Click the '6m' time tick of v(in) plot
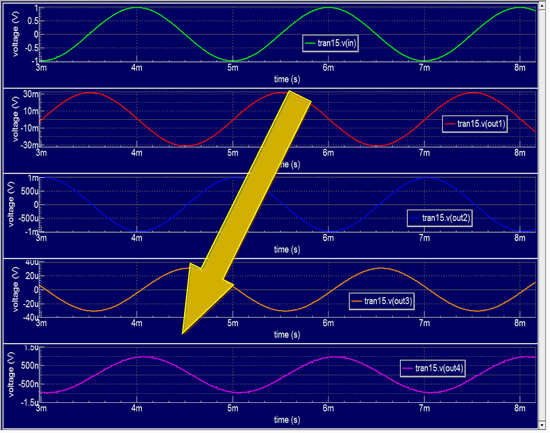550x433 pixels. (328, 68)
